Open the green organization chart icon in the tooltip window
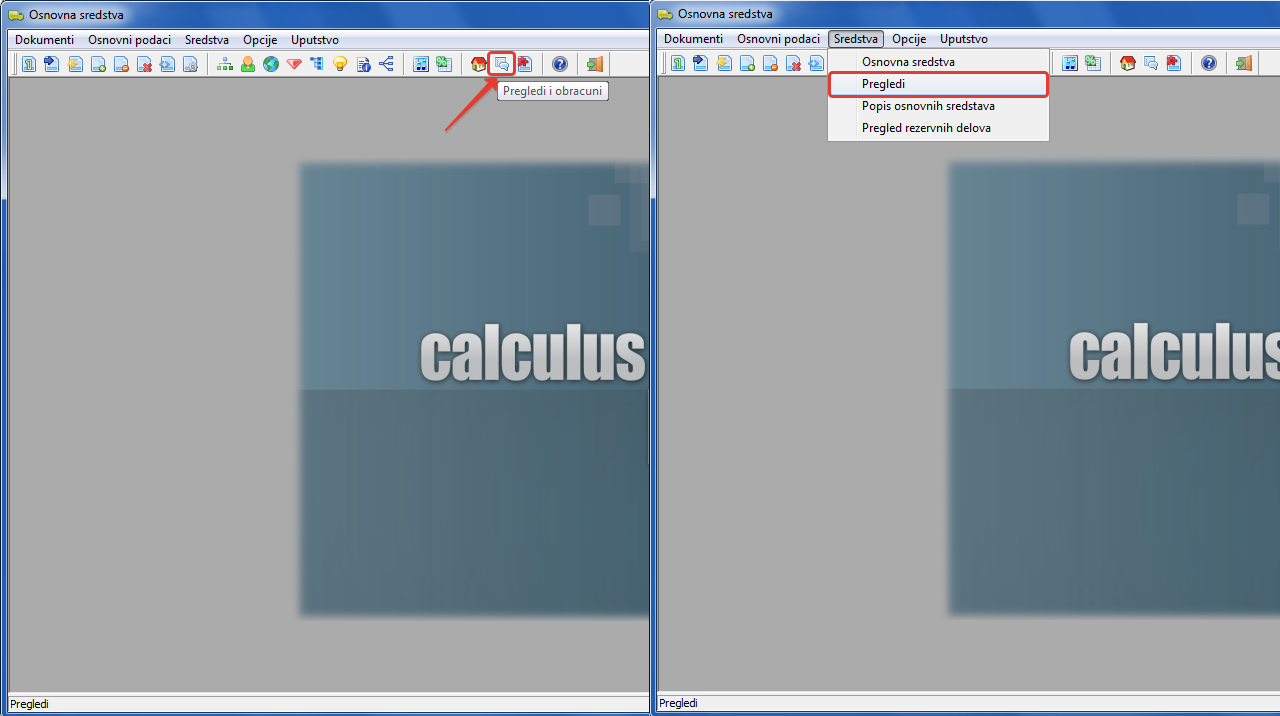This screenshot has height=716, width=1280. (x=225, y=64)
